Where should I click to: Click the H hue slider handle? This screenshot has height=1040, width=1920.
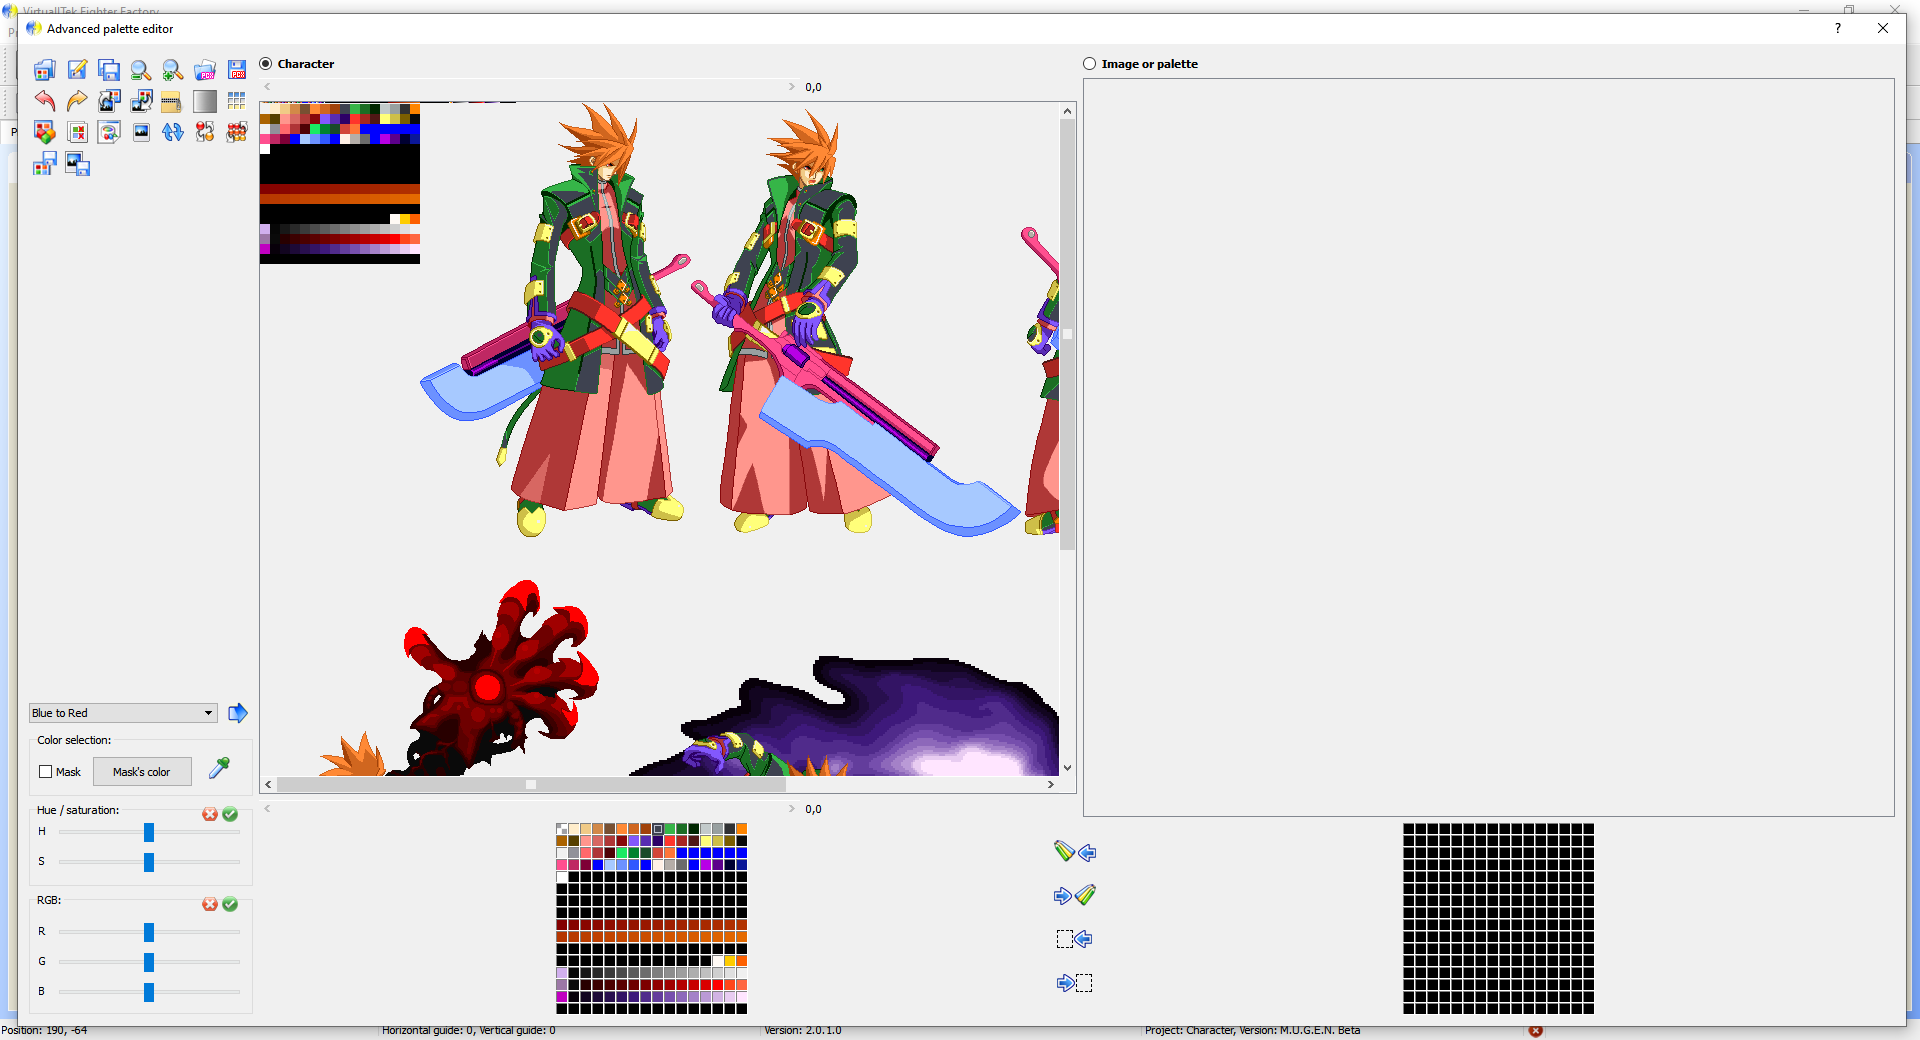pos(149,832)
